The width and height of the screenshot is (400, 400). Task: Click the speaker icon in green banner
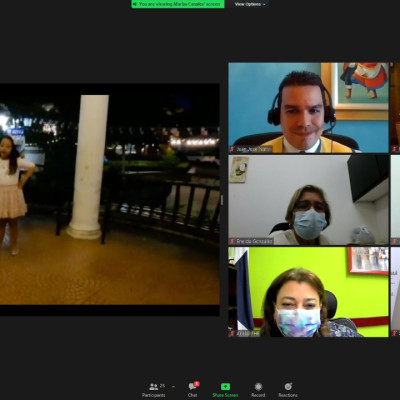[135, 4]
